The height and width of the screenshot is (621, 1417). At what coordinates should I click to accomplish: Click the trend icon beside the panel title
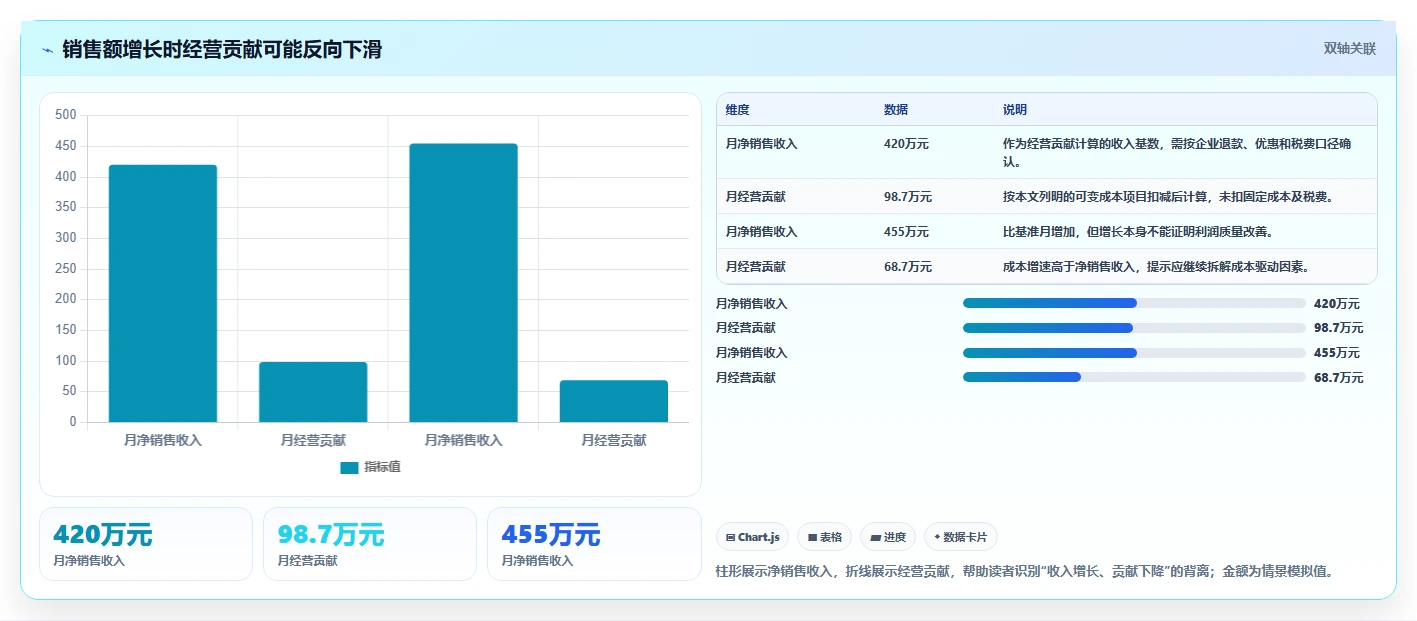pyautogui.click(x=47, y=50)
